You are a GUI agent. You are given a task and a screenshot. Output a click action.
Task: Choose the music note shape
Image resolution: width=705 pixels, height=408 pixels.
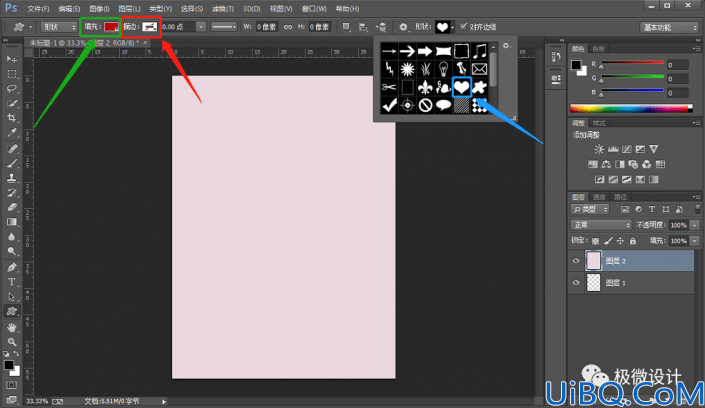coord(479,51)
